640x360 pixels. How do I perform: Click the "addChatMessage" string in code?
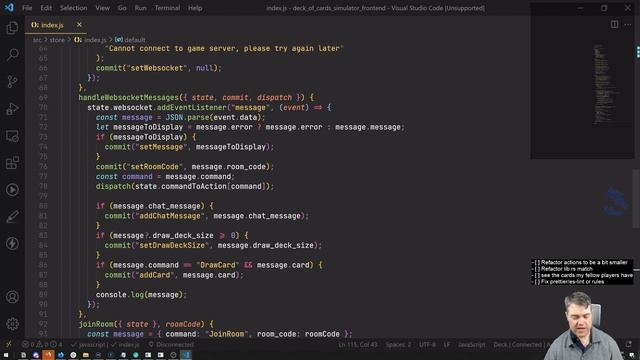170,216
